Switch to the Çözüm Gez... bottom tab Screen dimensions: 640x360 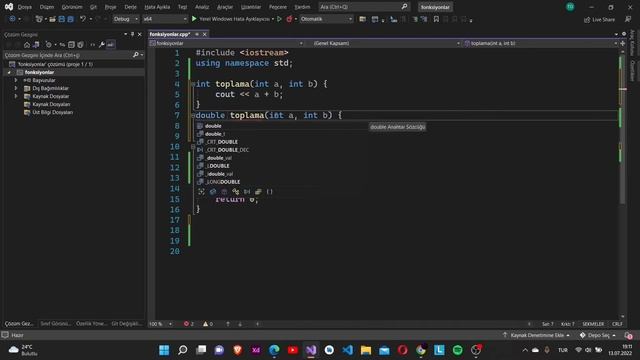pos(19,323)
